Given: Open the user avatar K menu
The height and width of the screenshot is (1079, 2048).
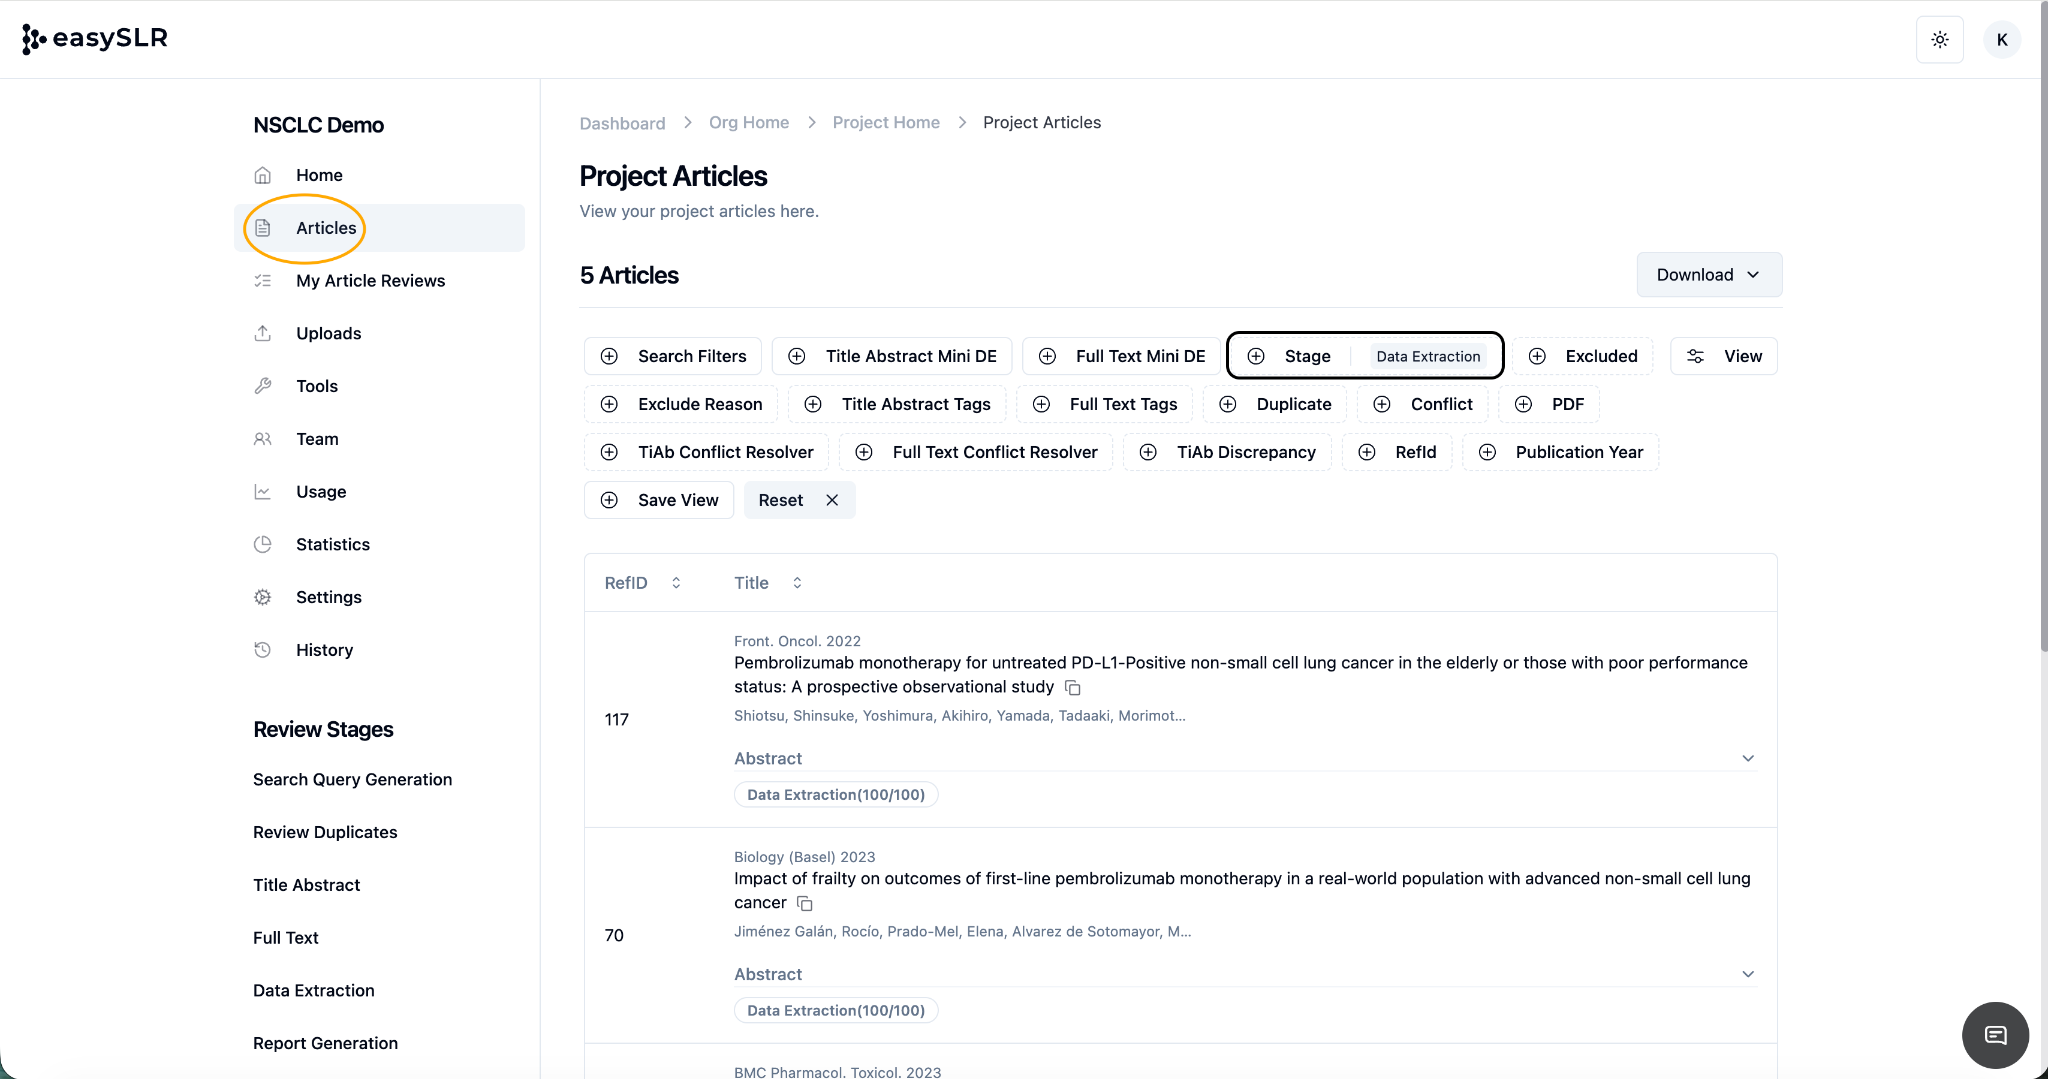Looking at the screenshot, I should pyautogui.click(x=2001, y=40).
